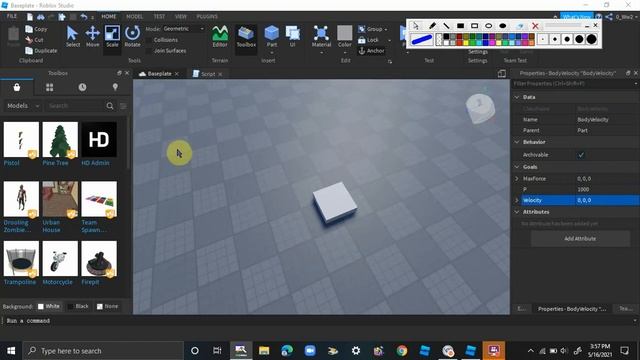
Task: Select the pencil tool in drawing overlay
Action: point(432,26)
